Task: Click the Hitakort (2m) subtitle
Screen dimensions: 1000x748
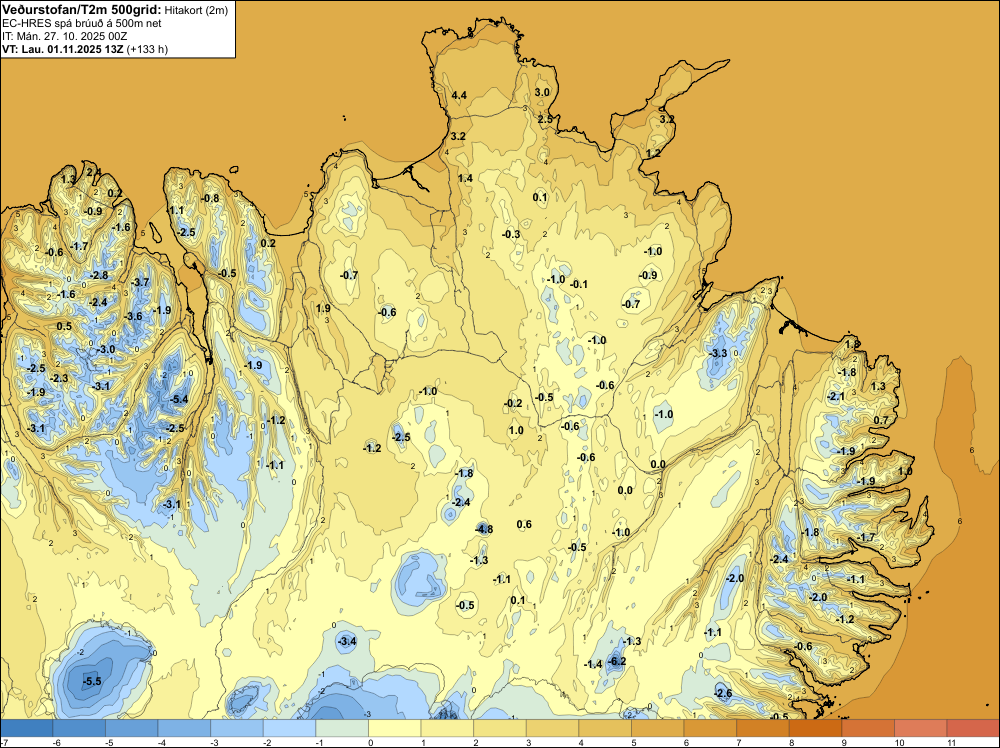Action: tap(195, 10)
